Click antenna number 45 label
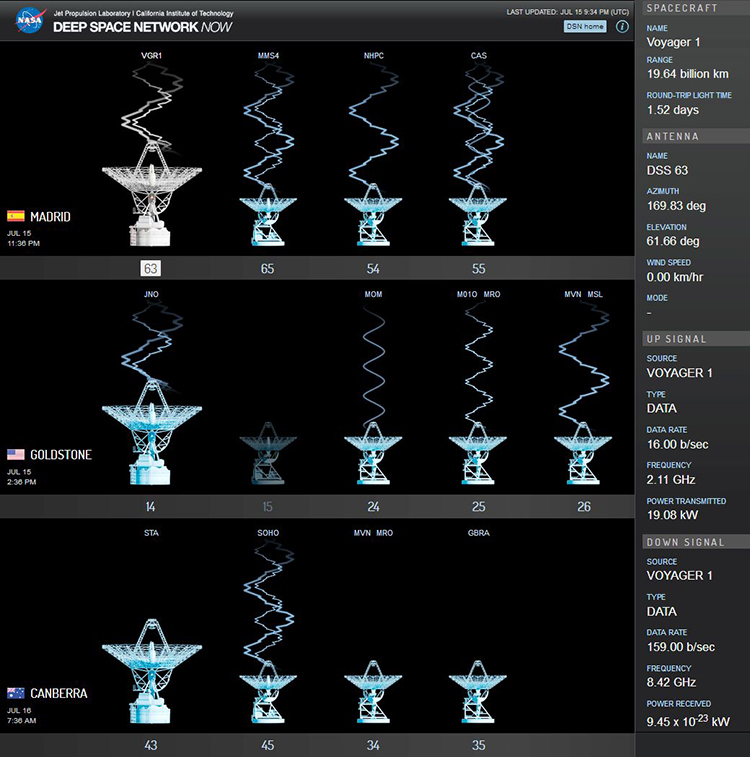 pyautogui.click(x=267, y=745)
